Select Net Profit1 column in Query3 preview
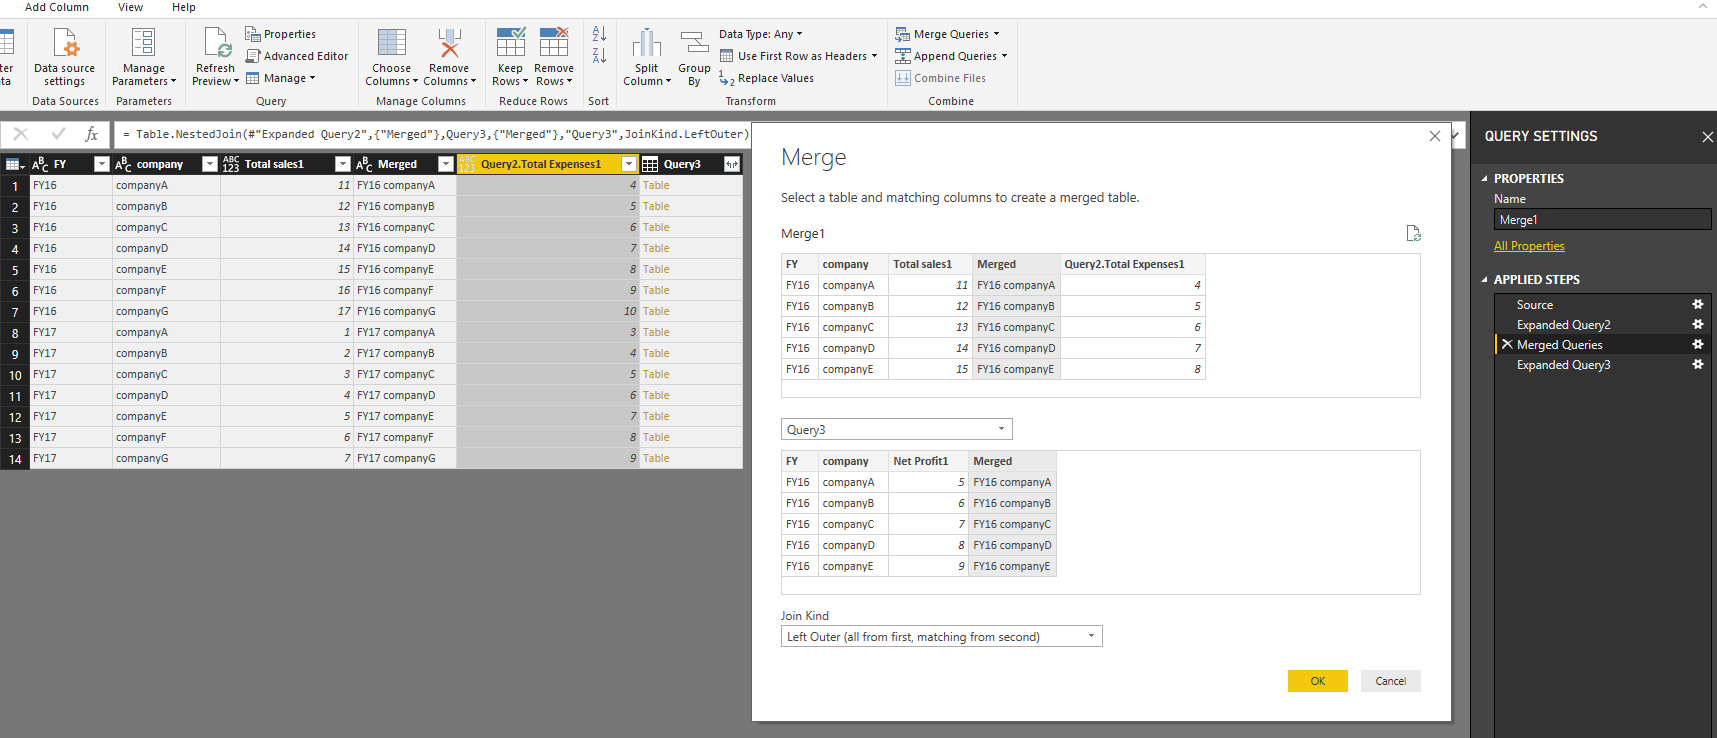 [927, 461]
